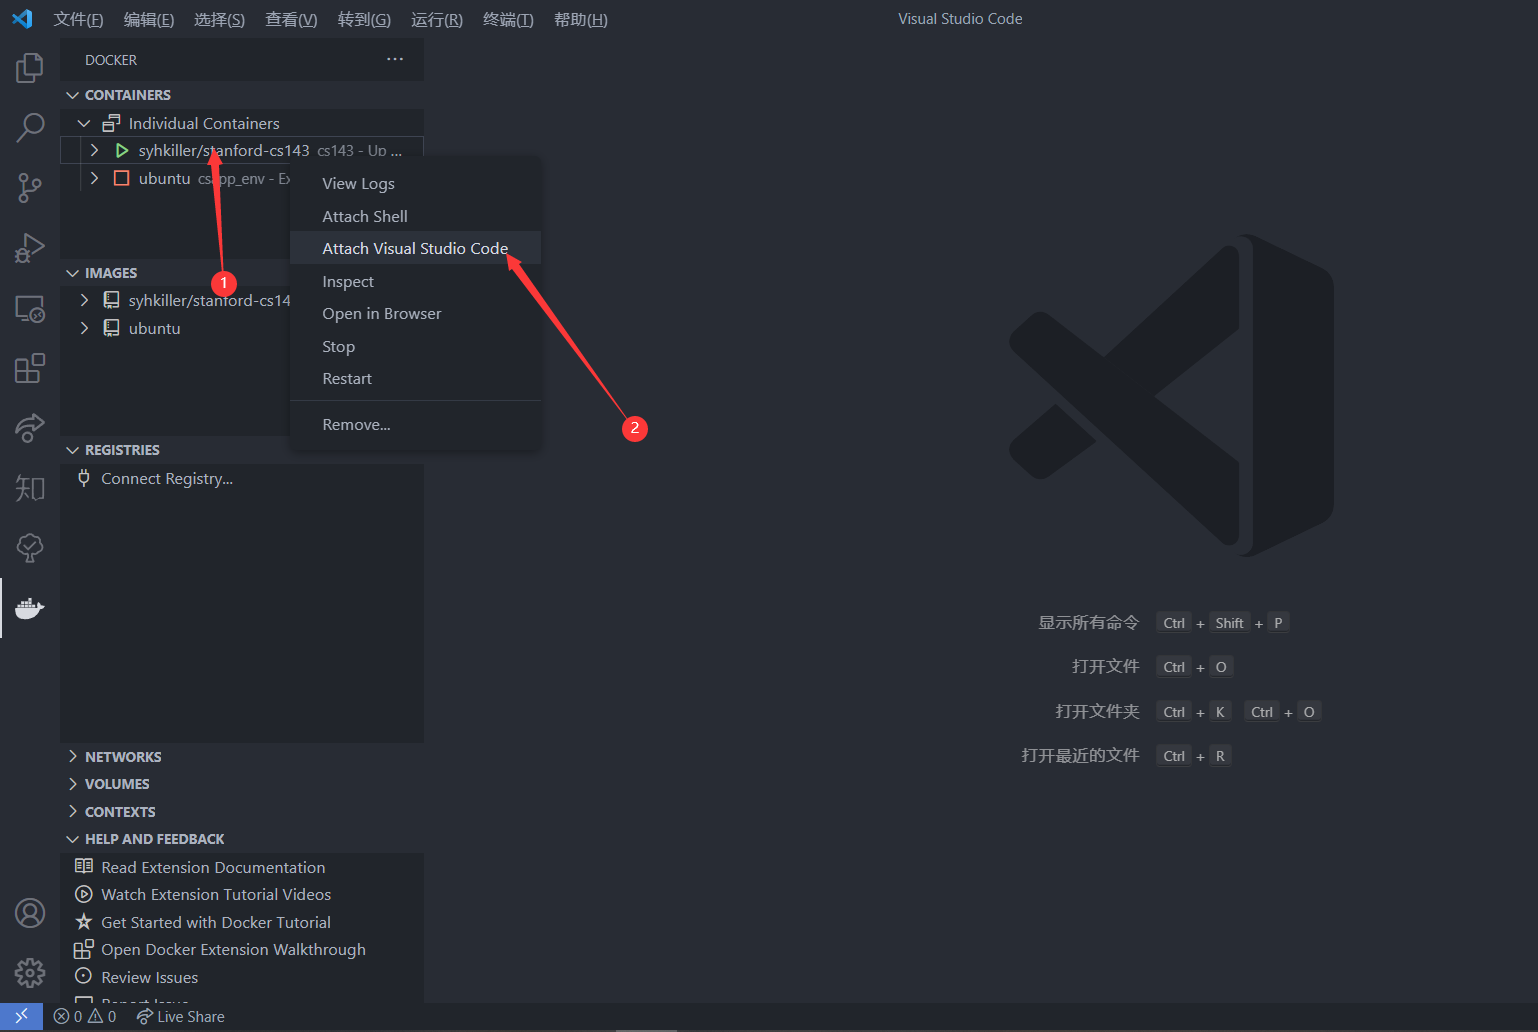Choose Remove... in context menu

point(415,424)
